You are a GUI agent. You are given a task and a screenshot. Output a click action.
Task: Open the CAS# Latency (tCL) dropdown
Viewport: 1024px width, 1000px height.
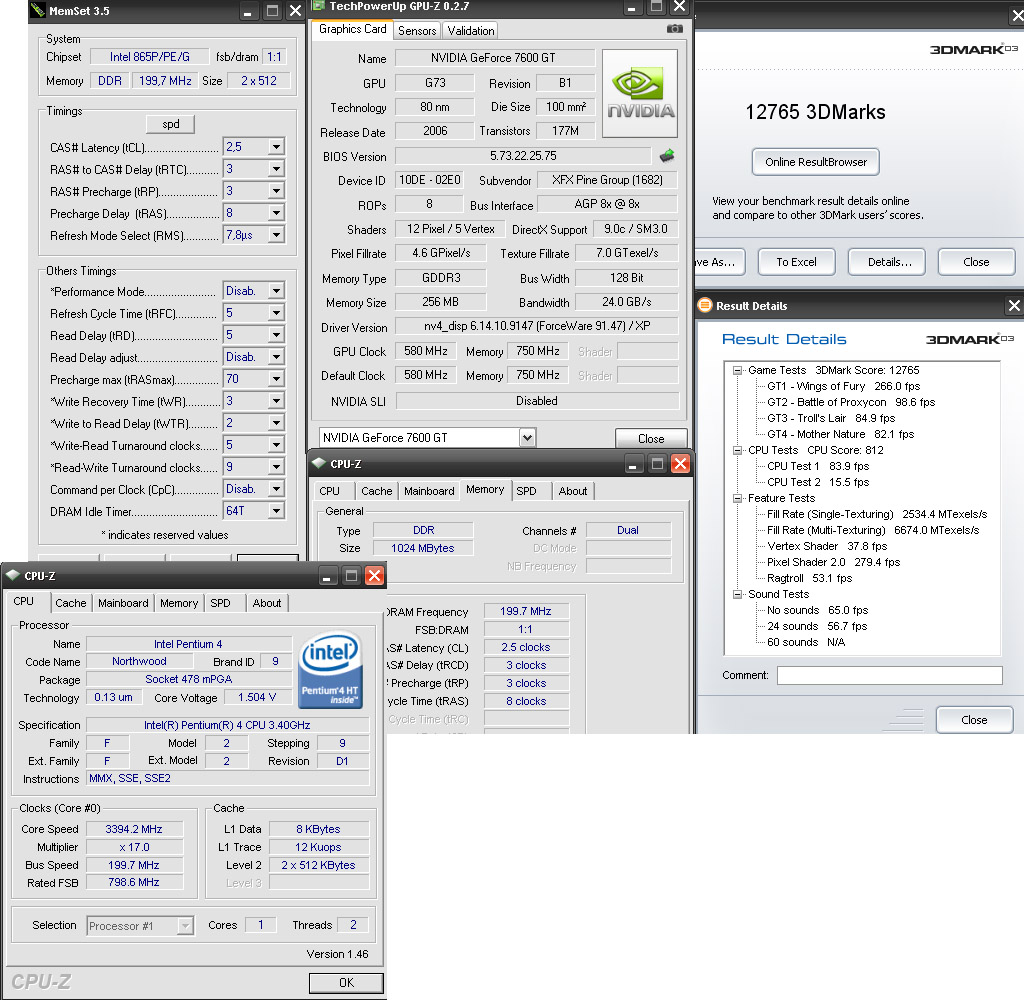(276, 147)
